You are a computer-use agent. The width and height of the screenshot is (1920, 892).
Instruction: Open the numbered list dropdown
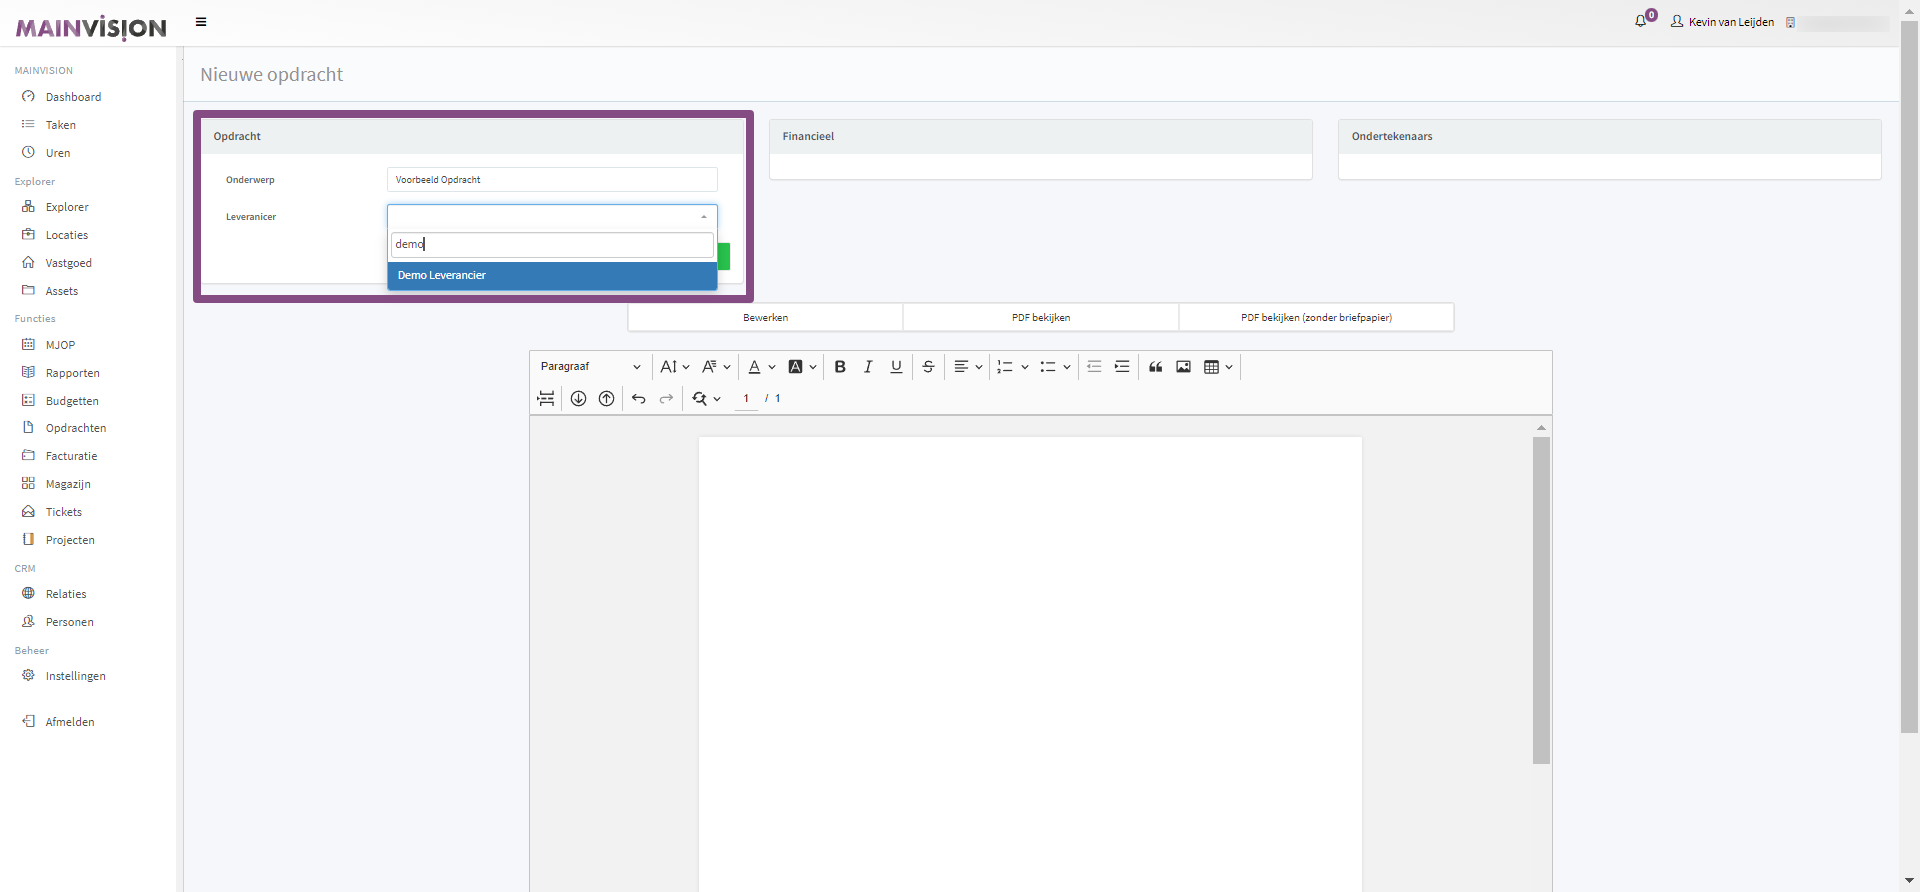click(x=1012, y=367)
